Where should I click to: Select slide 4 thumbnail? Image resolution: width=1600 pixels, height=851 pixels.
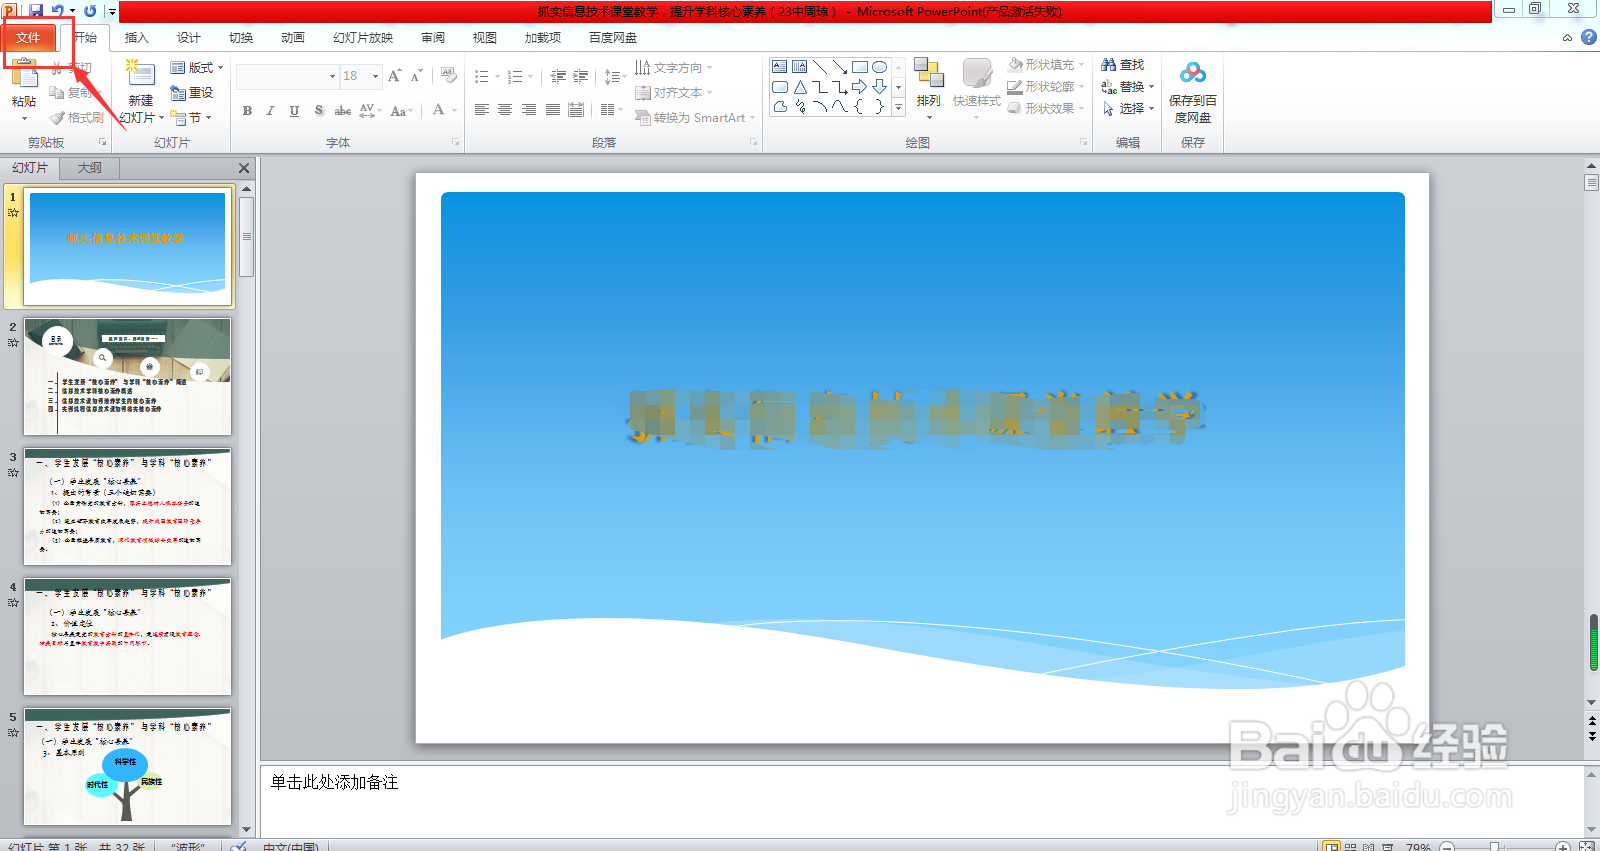tap(127, 637)
